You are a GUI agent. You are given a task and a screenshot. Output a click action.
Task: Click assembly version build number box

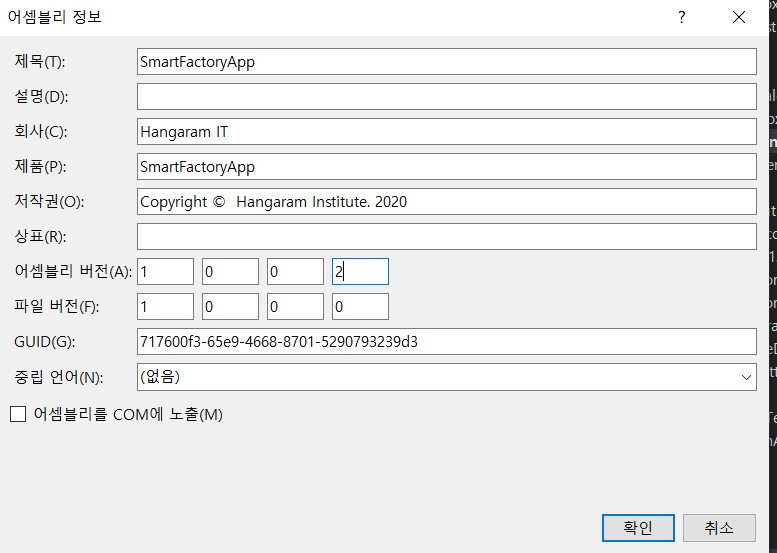pos(295,272)
